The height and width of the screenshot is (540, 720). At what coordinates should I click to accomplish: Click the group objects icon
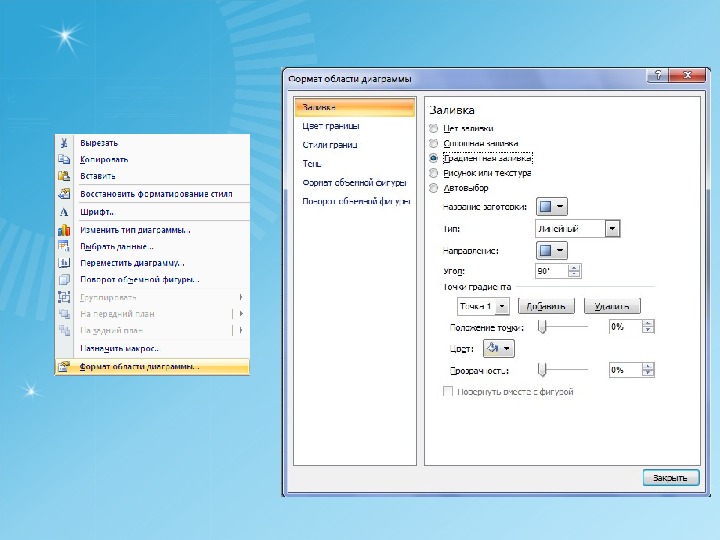(x=64, y=297)
